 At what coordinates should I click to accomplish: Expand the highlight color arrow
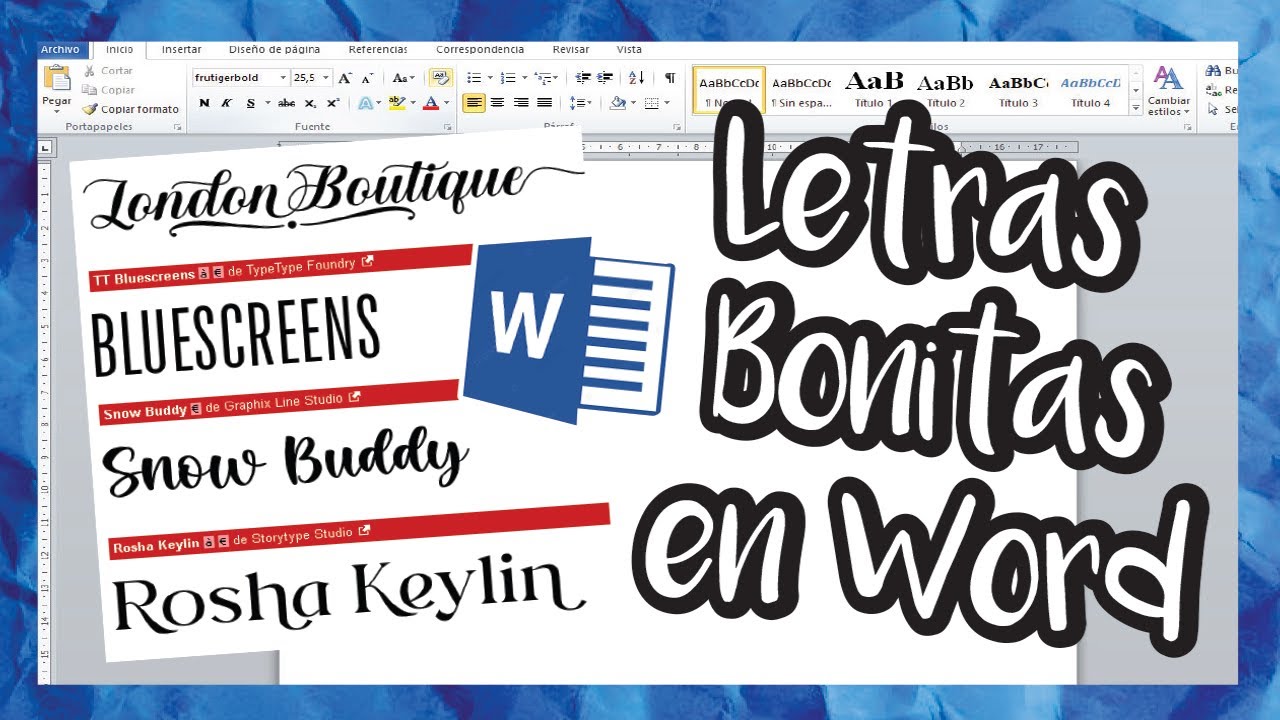[x=412, y=103]
